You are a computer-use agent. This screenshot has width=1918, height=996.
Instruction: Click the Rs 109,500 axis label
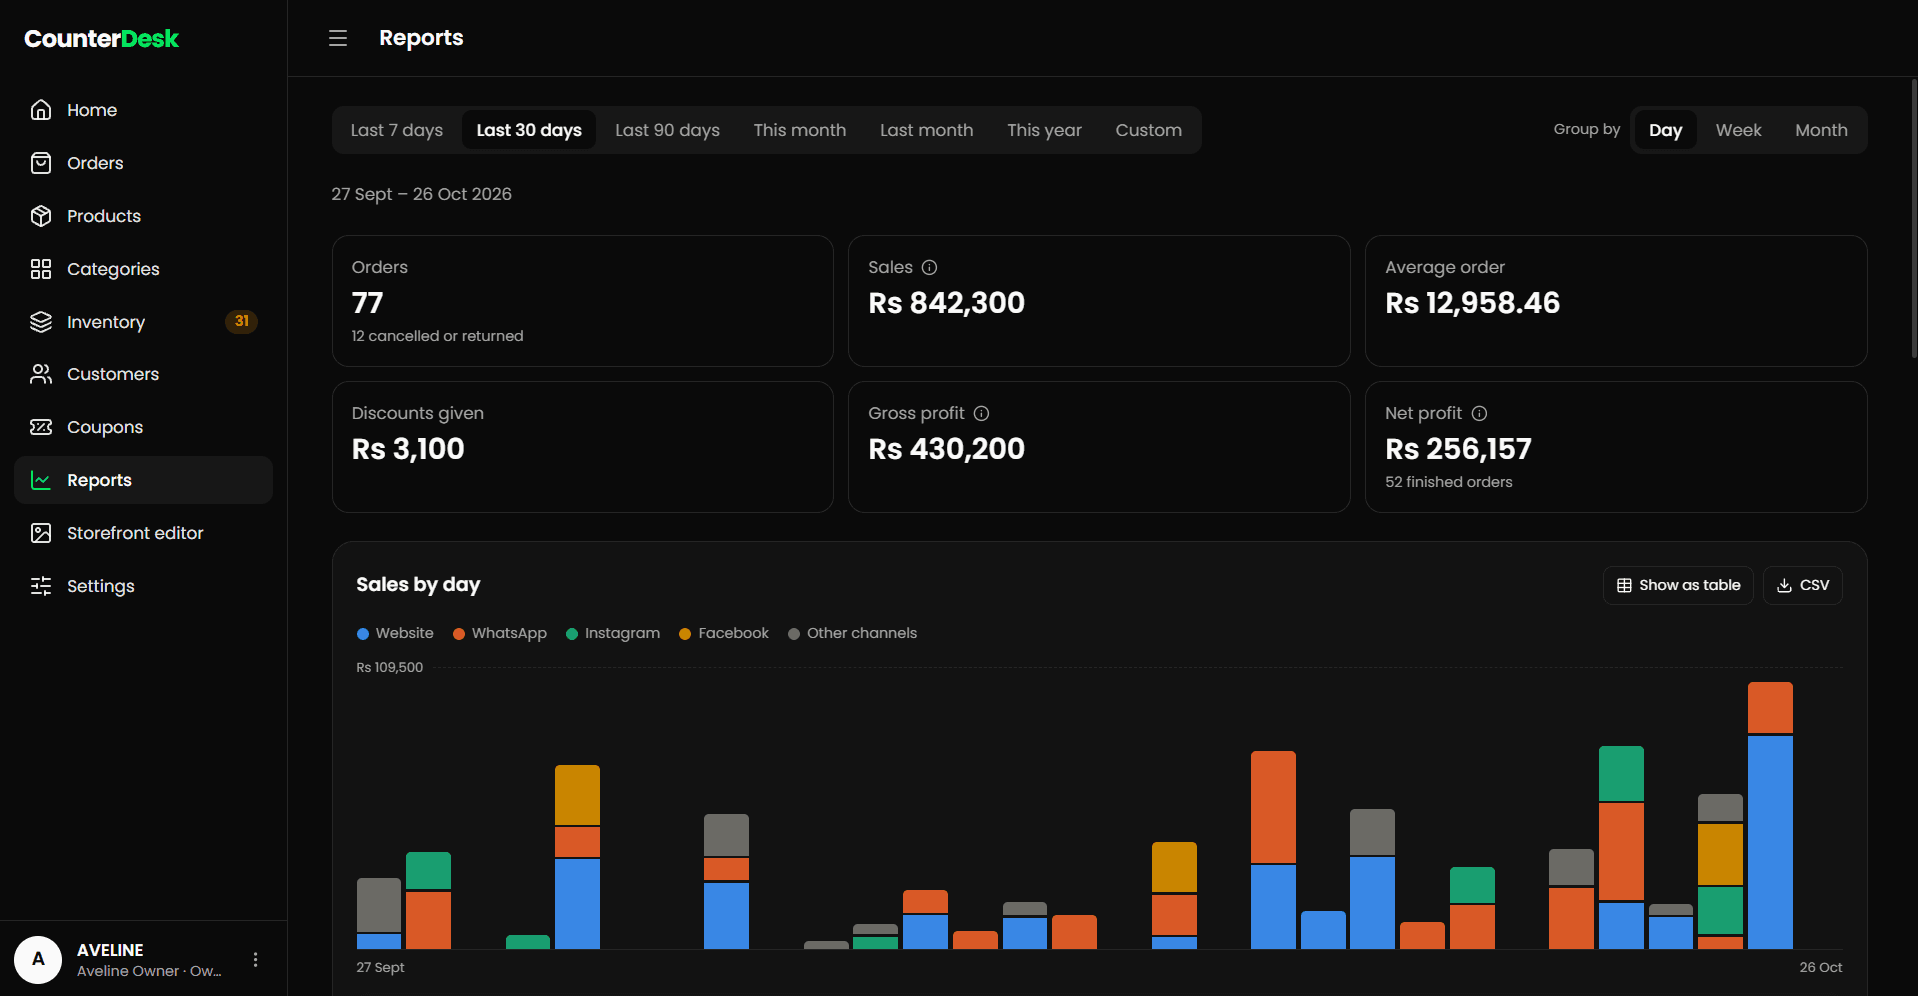[x=389, y=667]
